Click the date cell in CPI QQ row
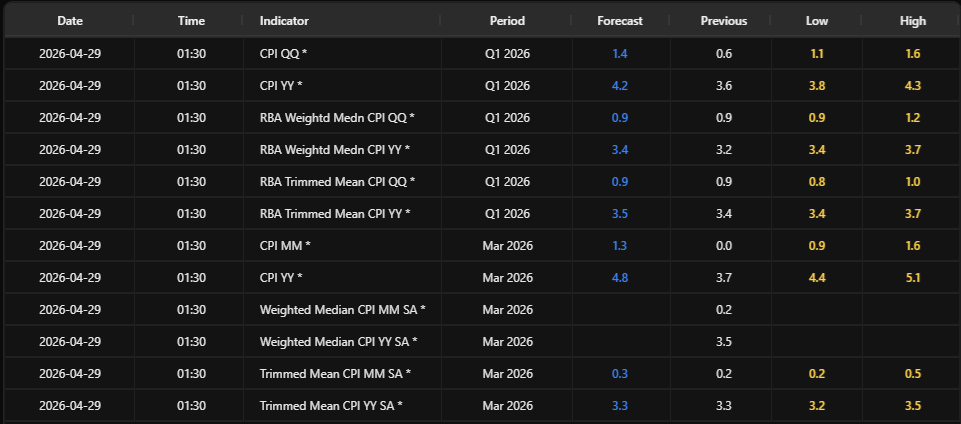The image size is (961, 424). point(70,54)
